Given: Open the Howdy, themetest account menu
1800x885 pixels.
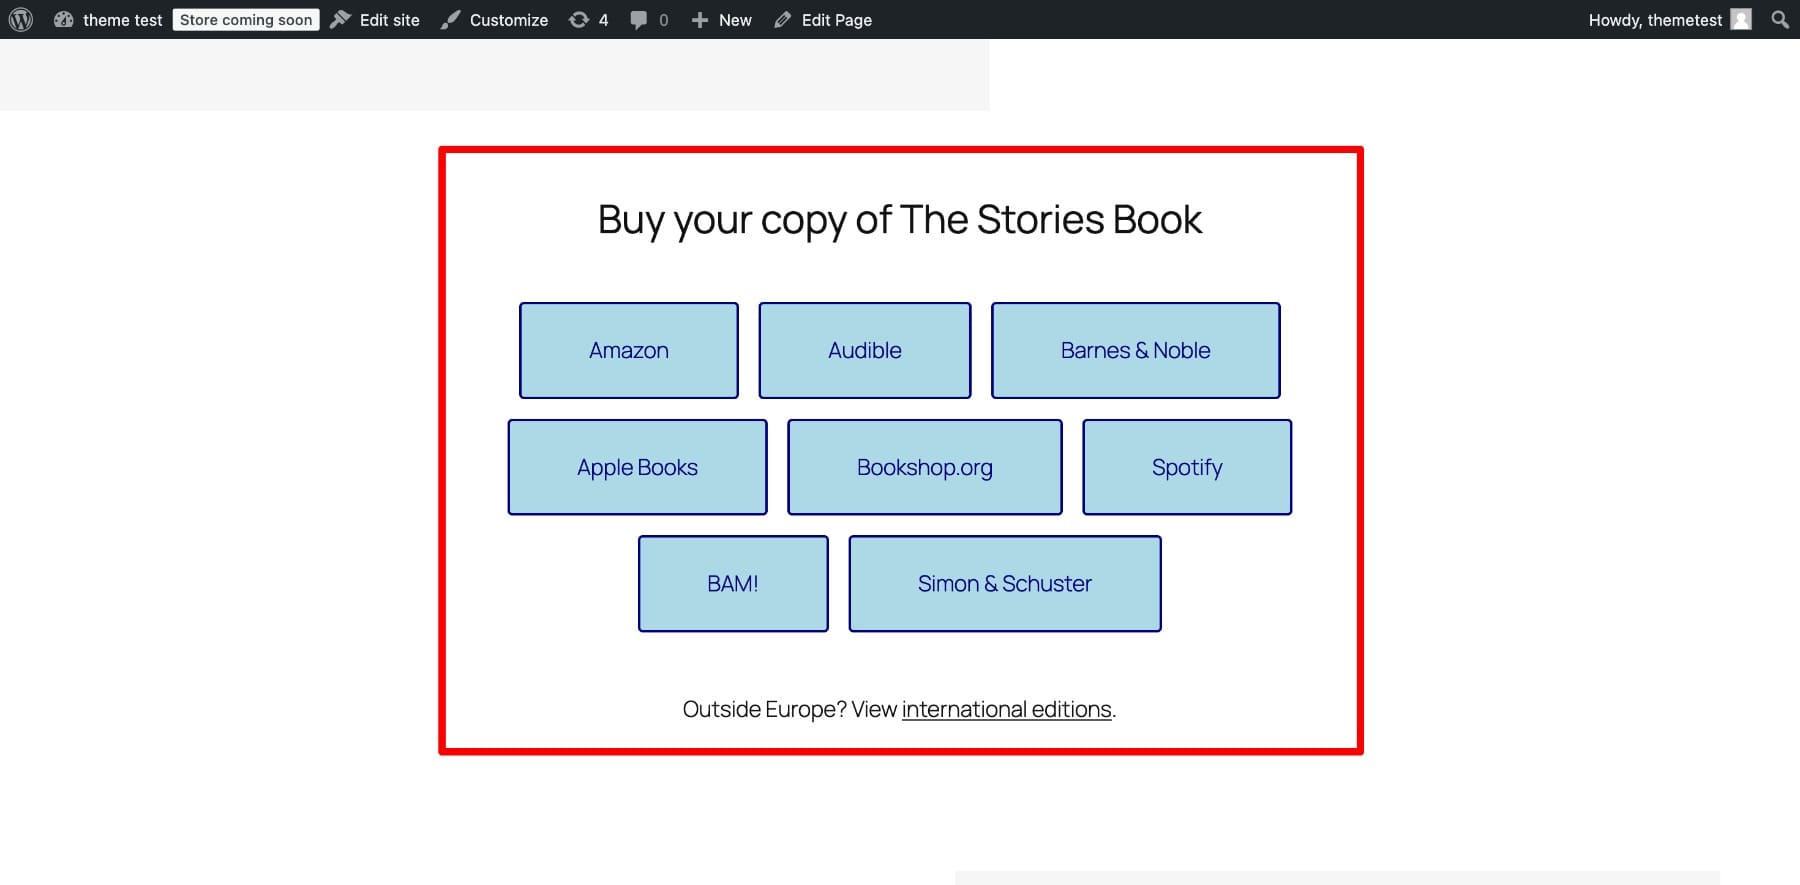Looking at the screenshot, I should [1655, 20].
